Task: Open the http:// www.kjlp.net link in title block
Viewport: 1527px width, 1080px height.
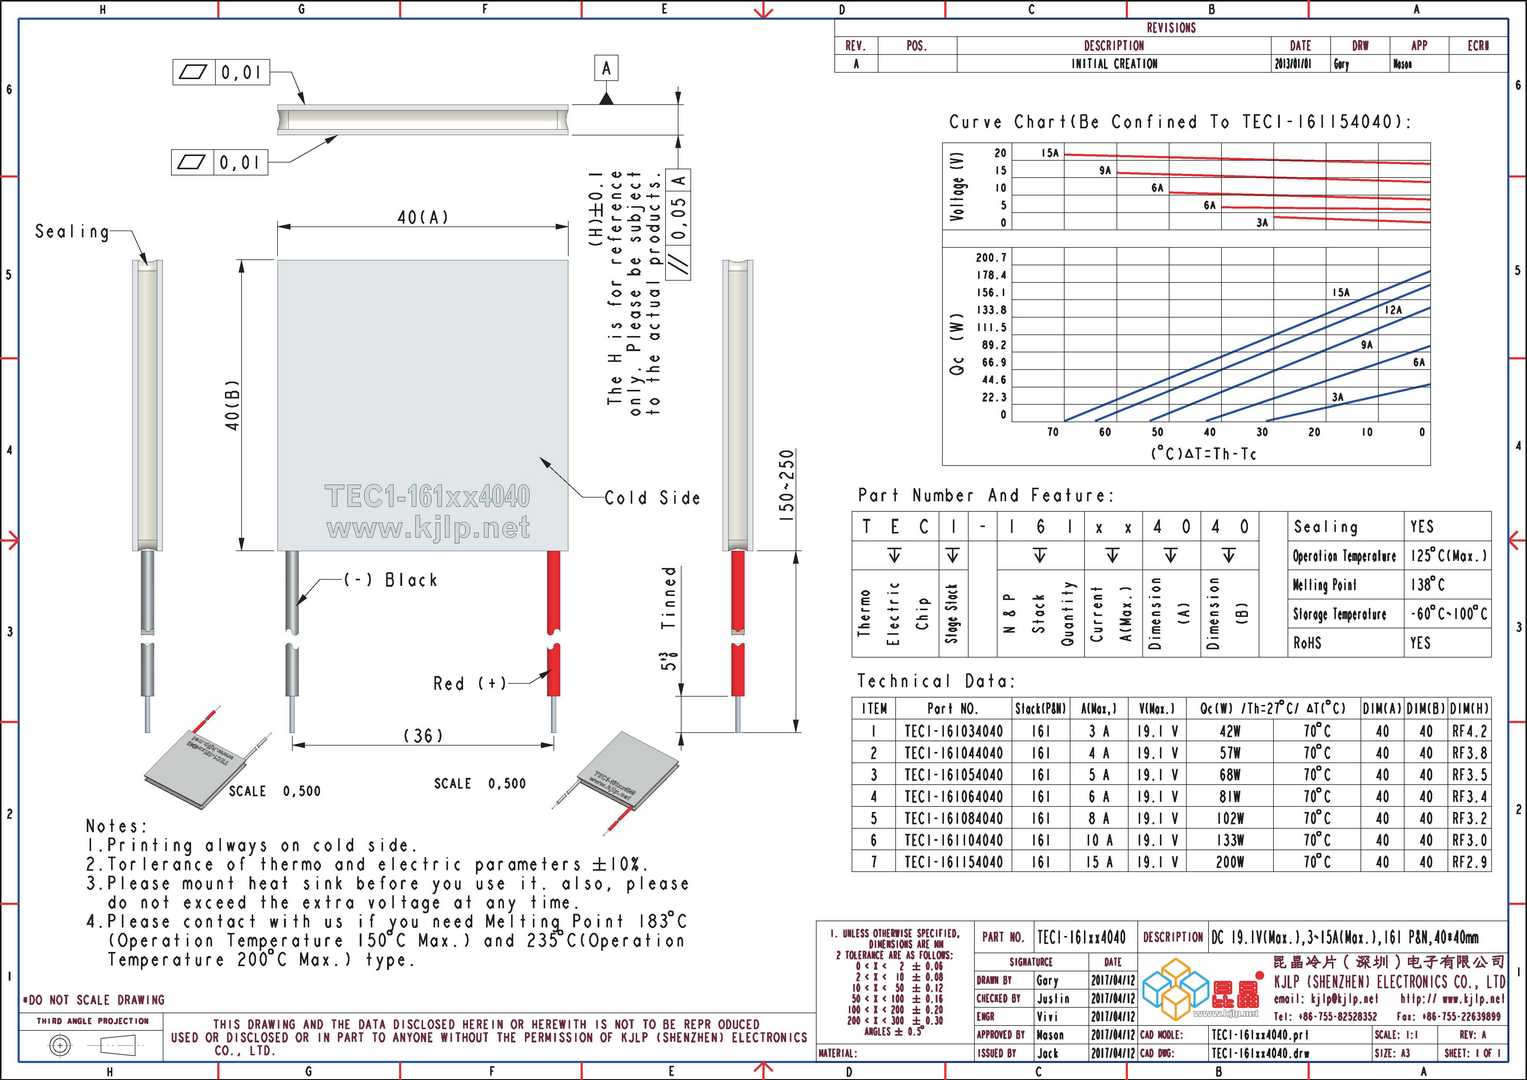Action: point(1452,999)
